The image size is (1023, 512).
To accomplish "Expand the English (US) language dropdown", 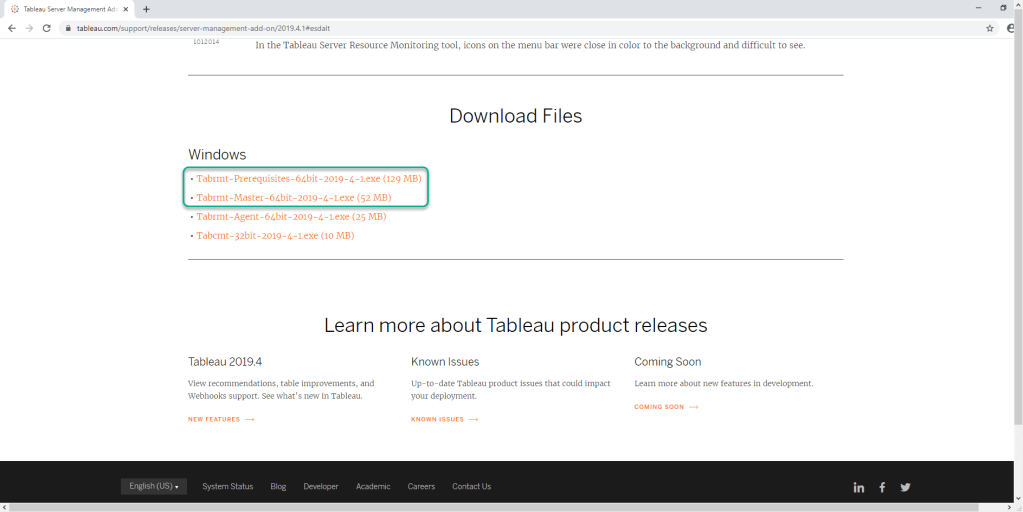I will [x=154, y=486].
